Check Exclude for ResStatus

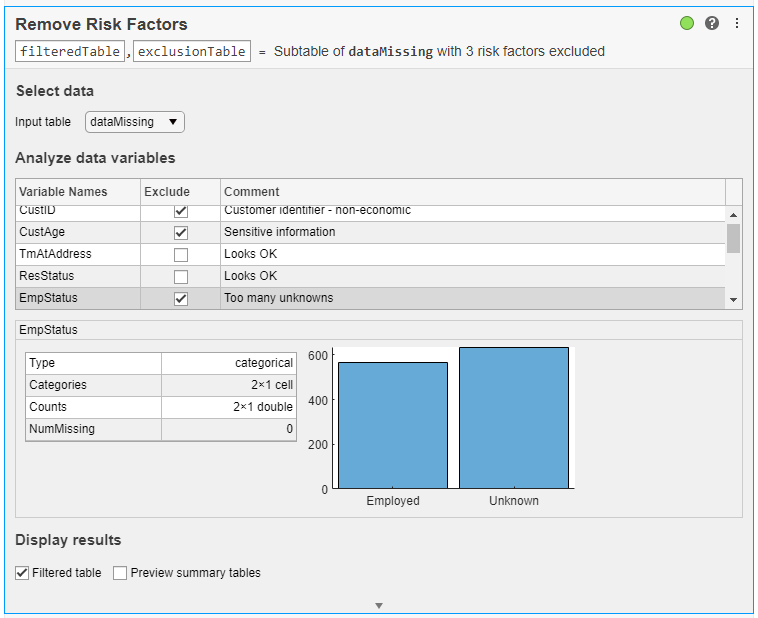pyautogui.click(x=181, y=277)
